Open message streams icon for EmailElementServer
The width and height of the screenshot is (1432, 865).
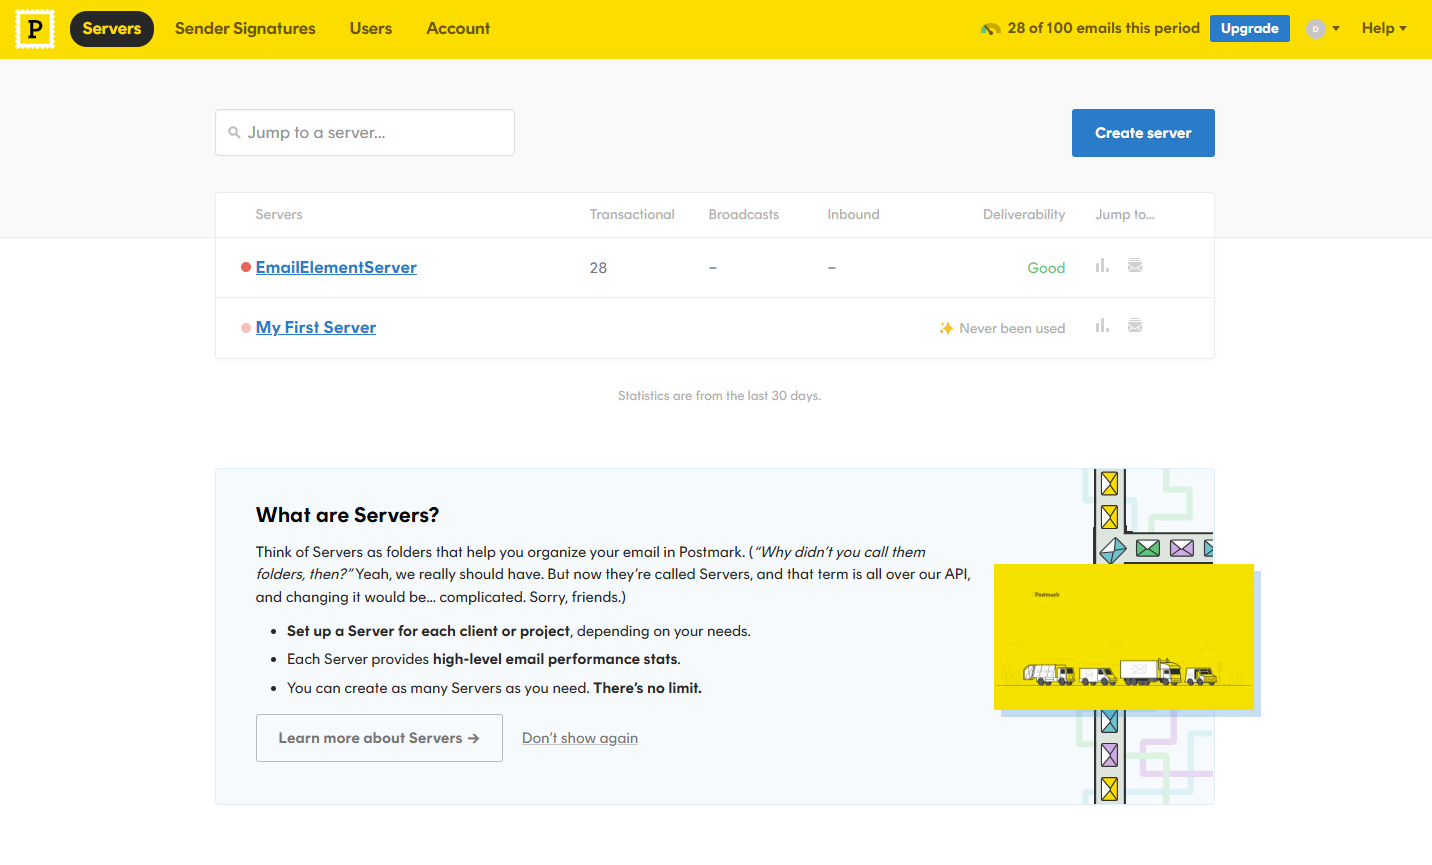(x=1135, y=266)
